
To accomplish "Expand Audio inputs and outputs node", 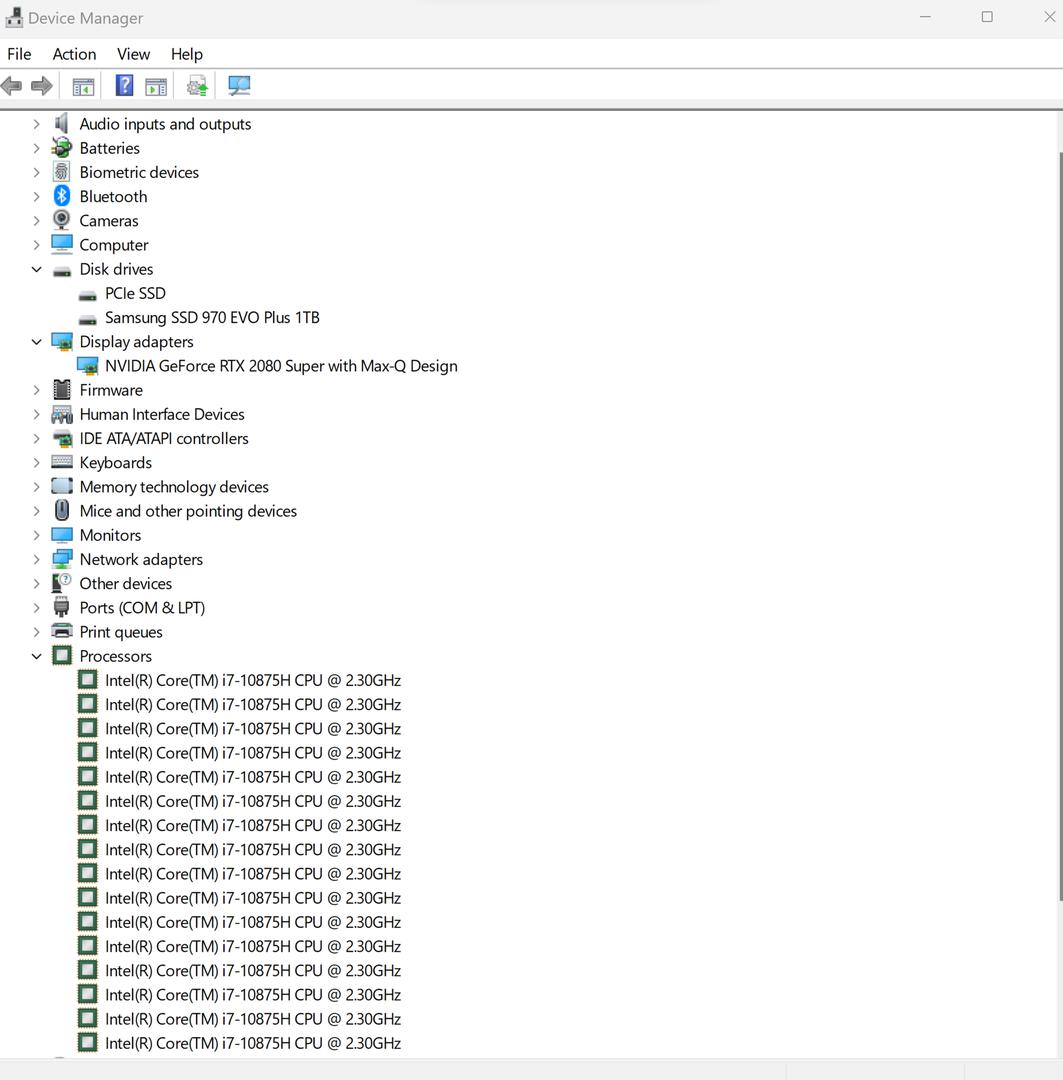I will 37,124.
